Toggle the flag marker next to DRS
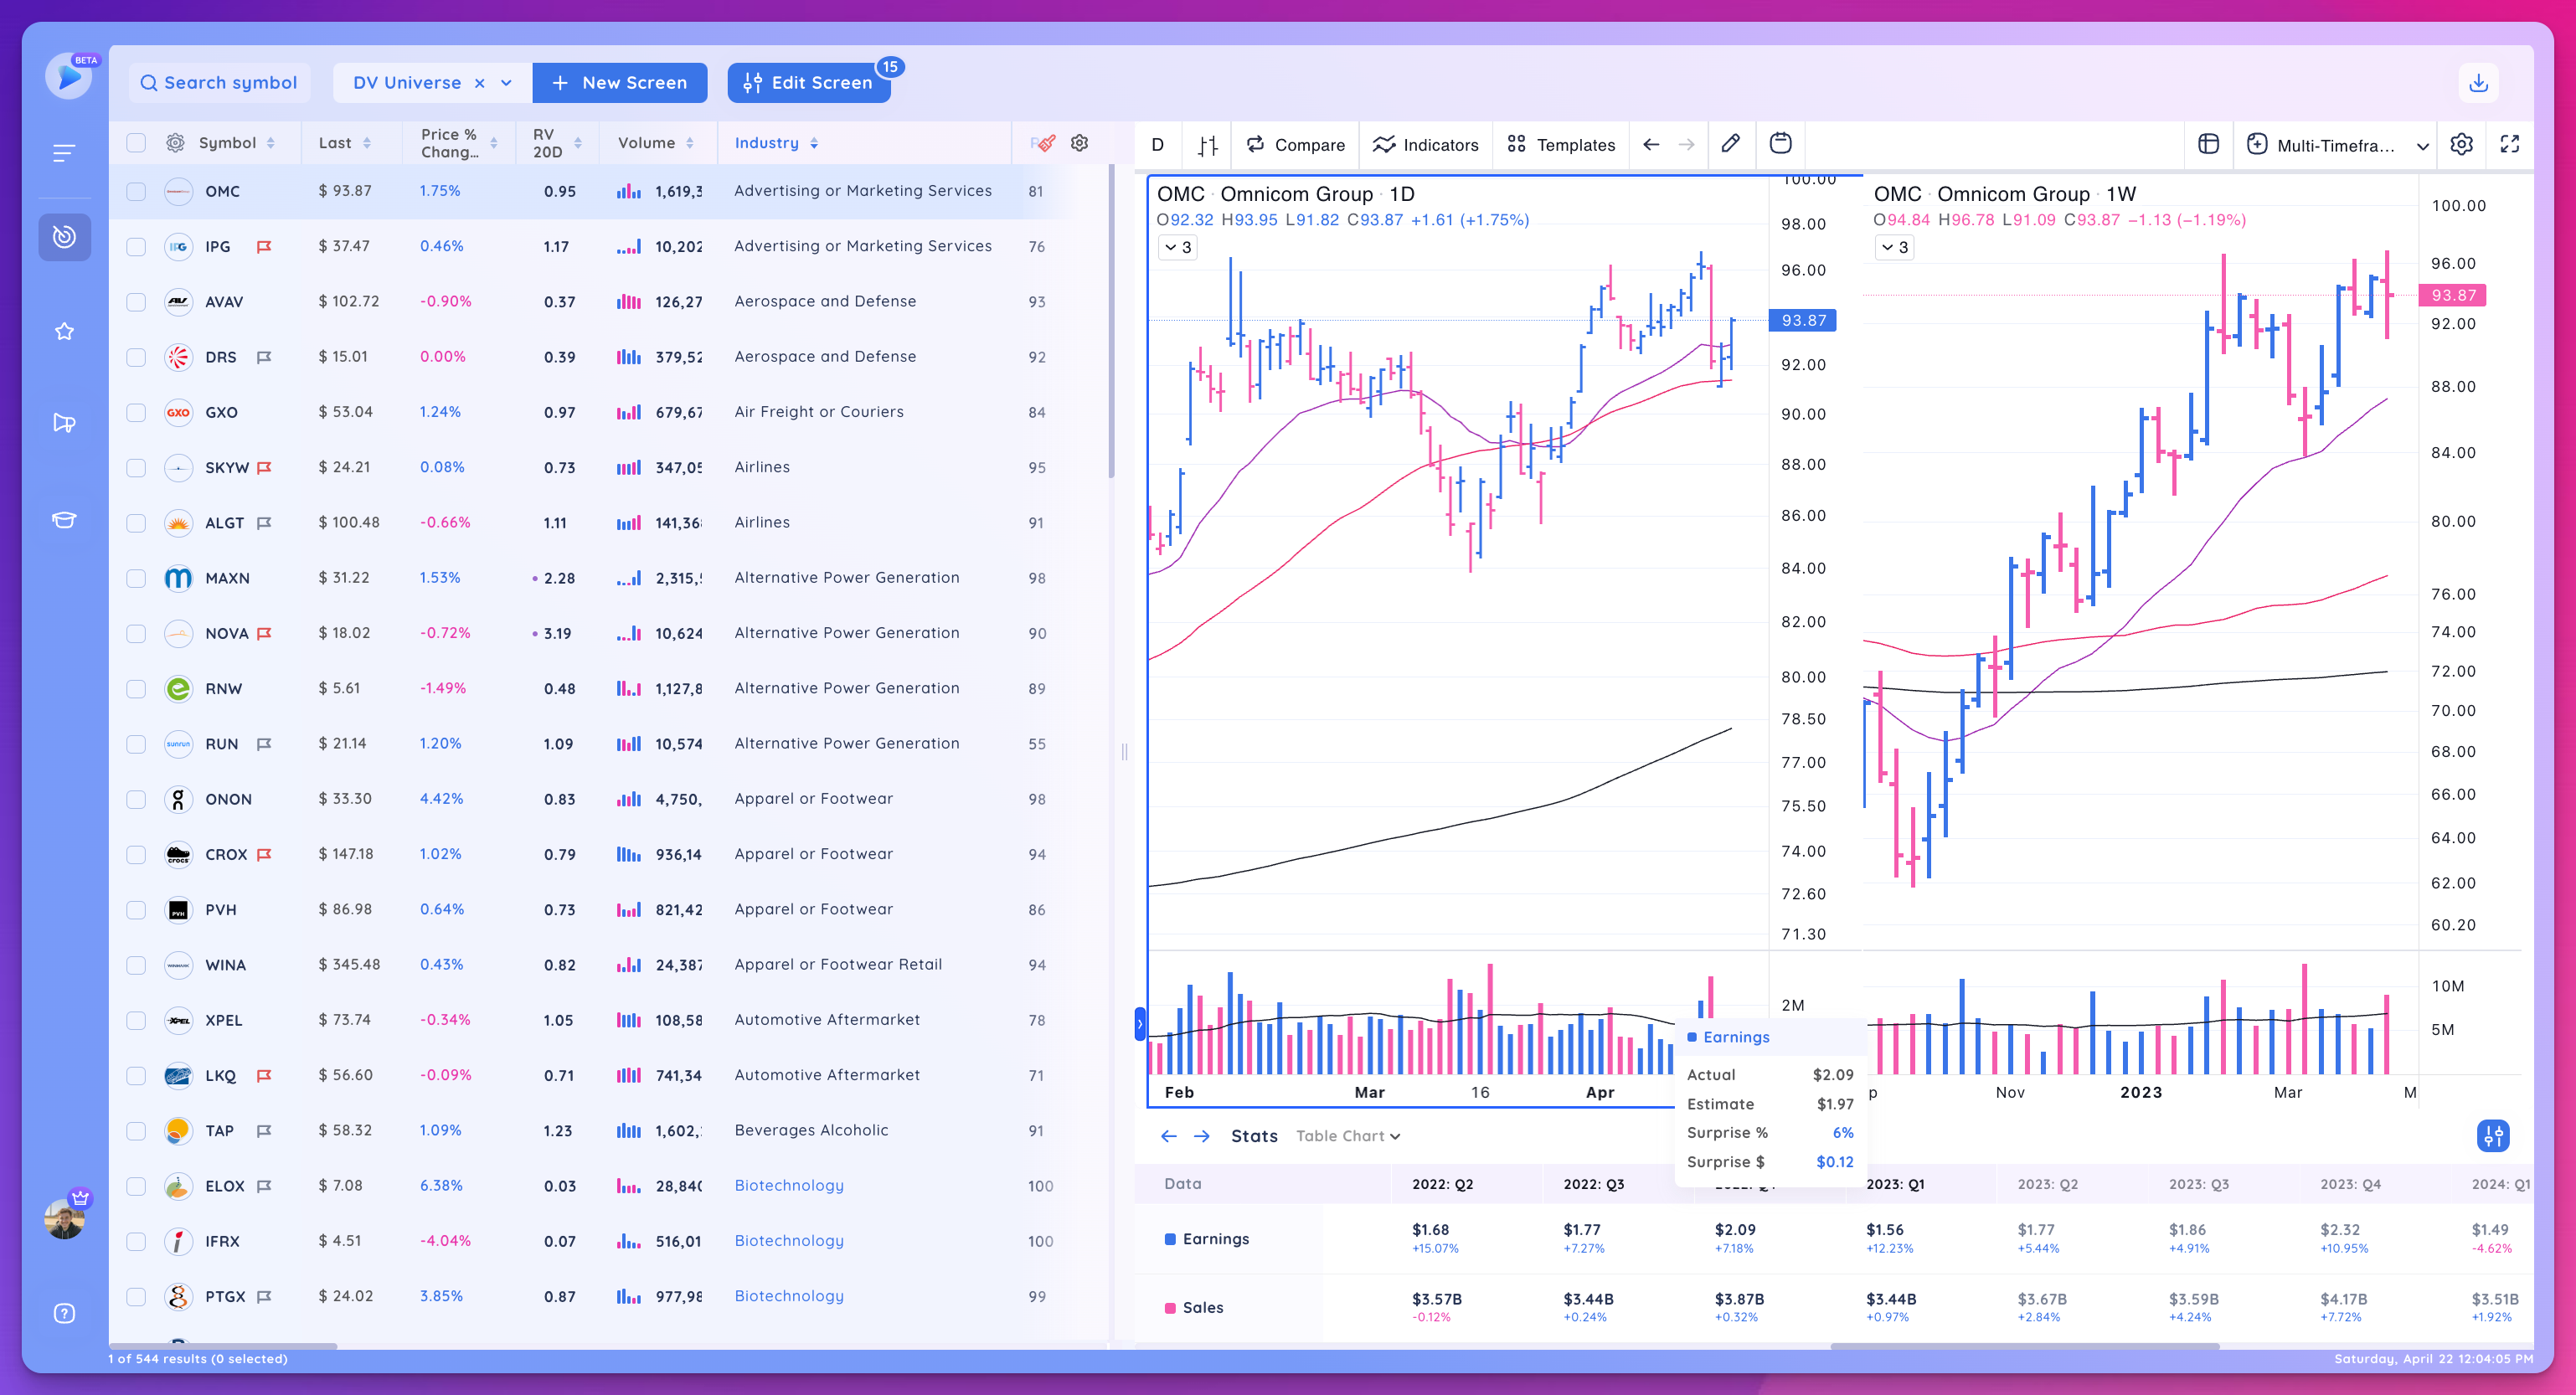This screenshot has height=1395, width=2576. pyautogui.click(x=264, y=357)
